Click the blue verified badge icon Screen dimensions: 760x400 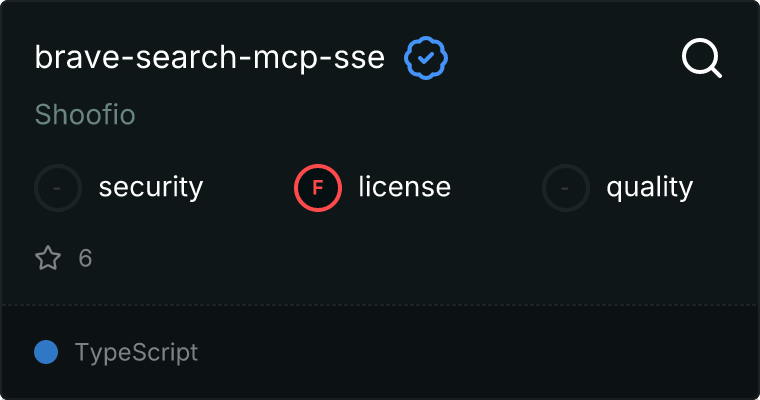point(426,58)
